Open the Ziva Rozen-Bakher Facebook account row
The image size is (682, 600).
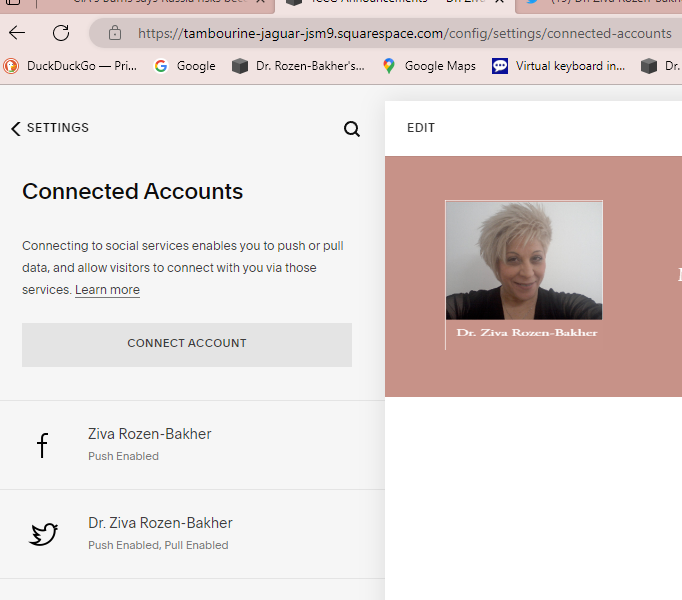click(x=192, y=445)
